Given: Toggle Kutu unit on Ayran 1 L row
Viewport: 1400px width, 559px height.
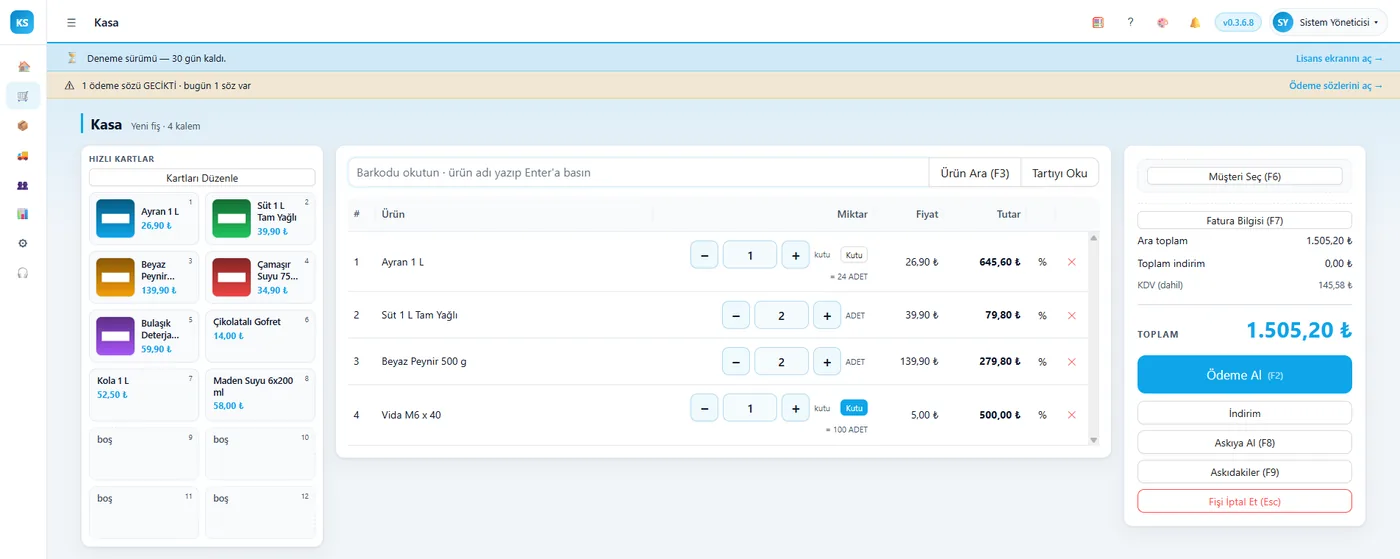Looking at the screenshot, I should tap(854, 255).
